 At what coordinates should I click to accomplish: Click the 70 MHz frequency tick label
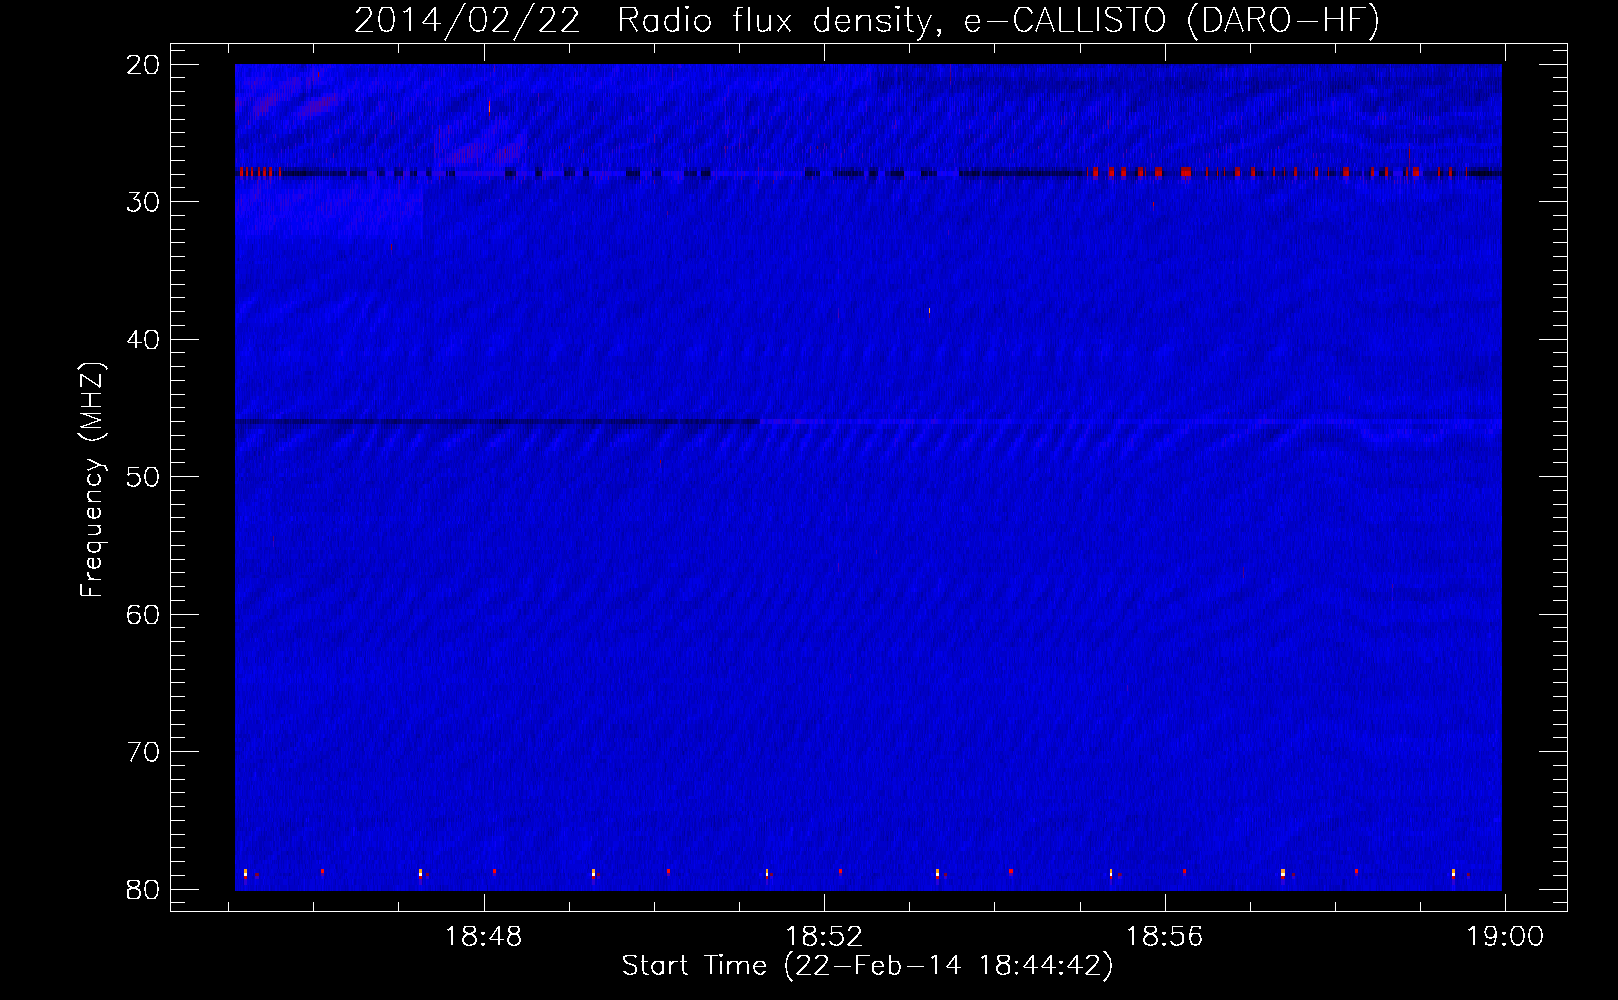[x=143, y=752]
